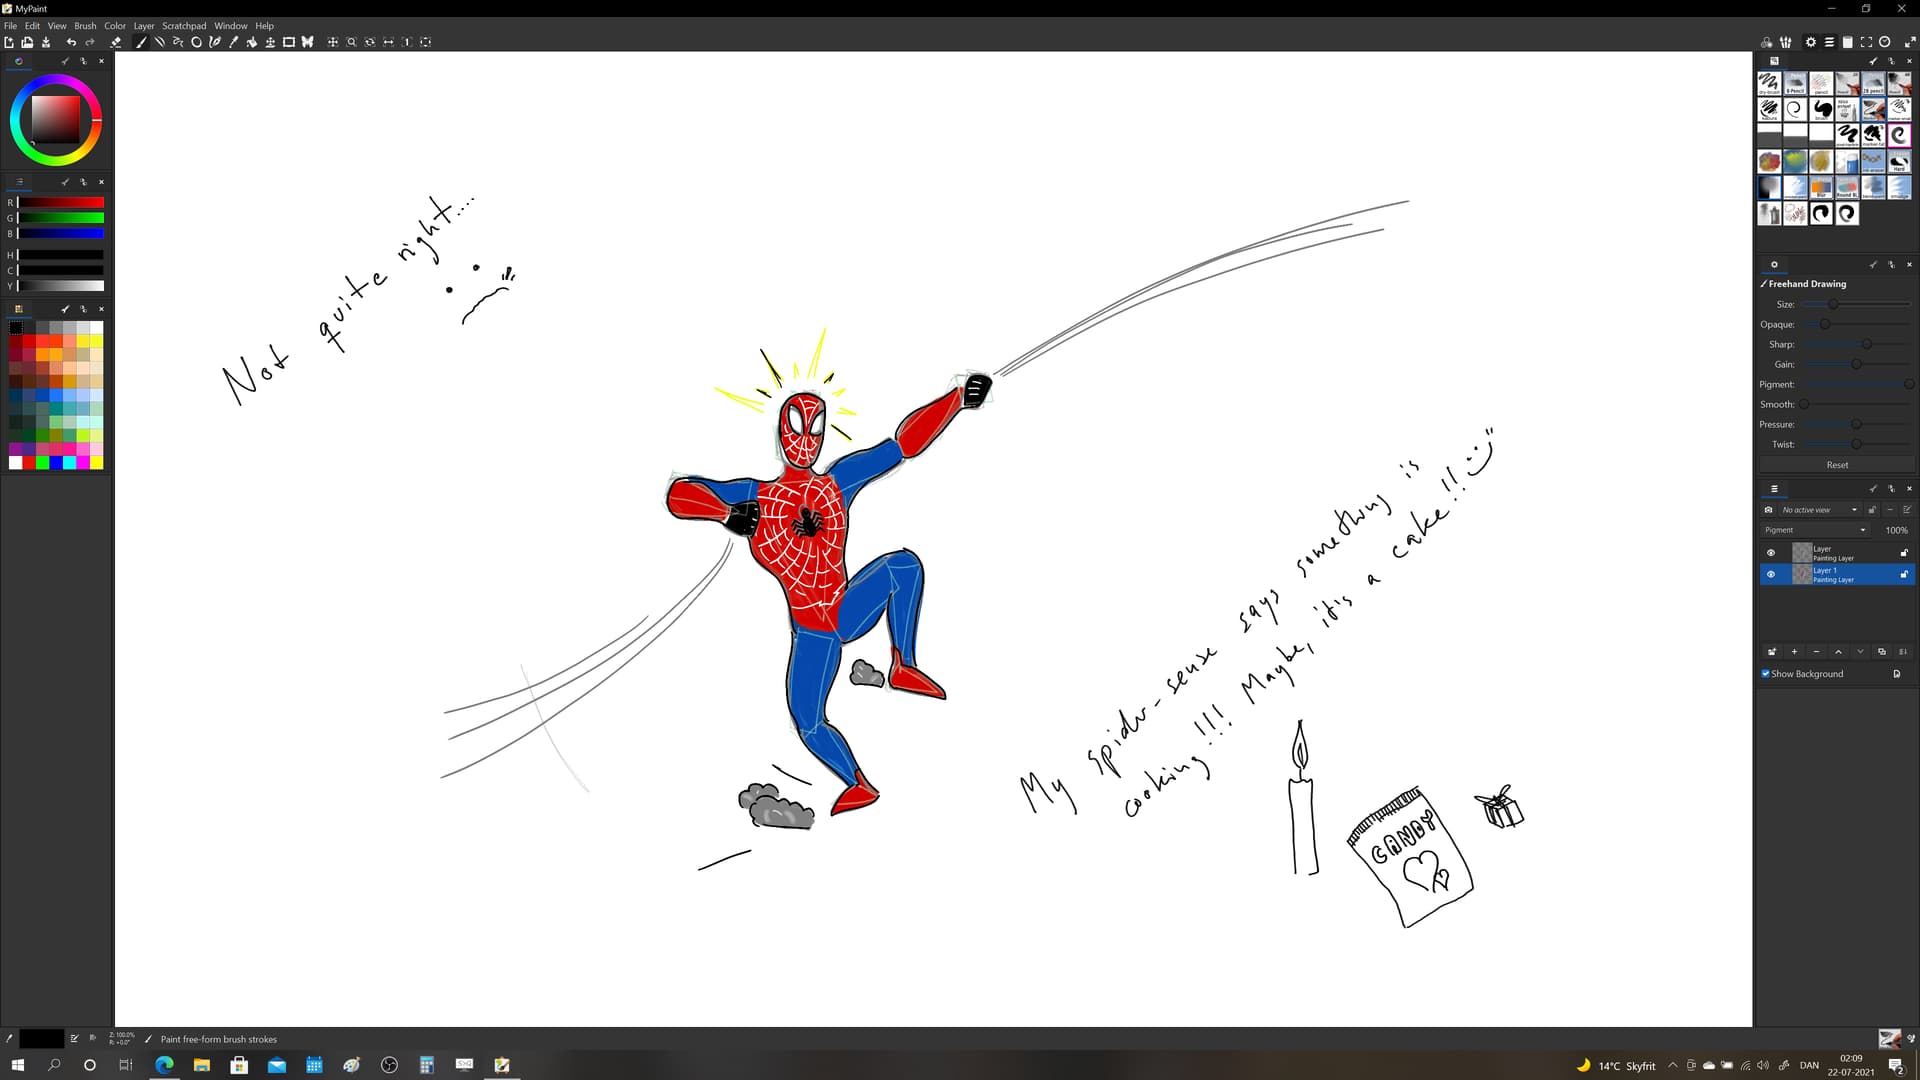The width and height of the screenshot is (1920, 1080).
Task: Select the Blur brush preset thumbnail
Action: (x=1821, y=187)
